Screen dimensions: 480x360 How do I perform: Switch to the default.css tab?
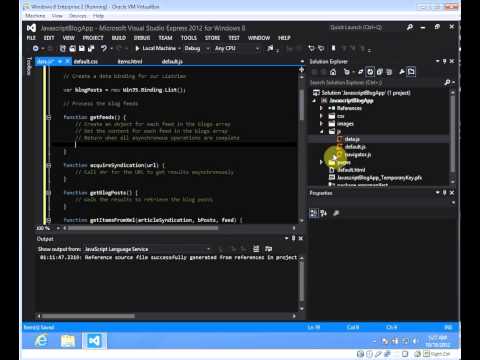click(86, 62)
